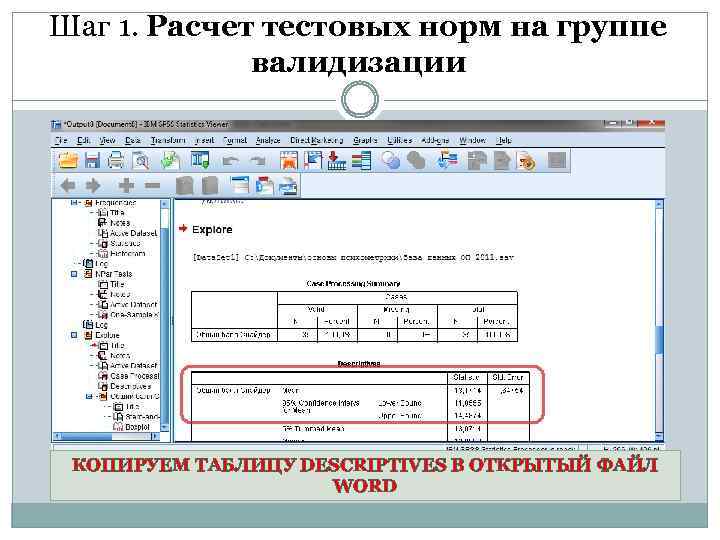Click the output pane vertical scrollbar

[659, 319]
